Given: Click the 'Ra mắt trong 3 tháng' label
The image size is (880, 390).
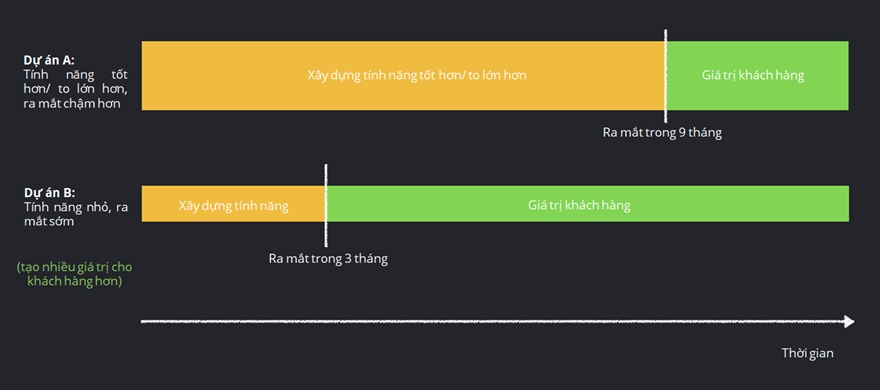Looking at the screenshot, I should [x=328, y=259].
